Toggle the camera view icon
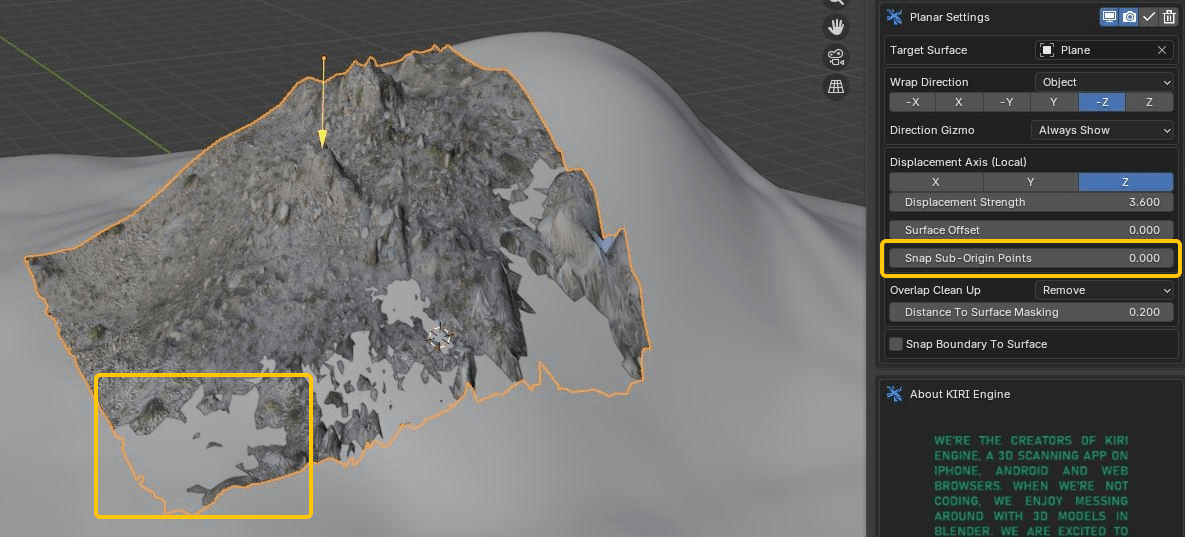Viewport: 1185px width, 537px height. 835,57
